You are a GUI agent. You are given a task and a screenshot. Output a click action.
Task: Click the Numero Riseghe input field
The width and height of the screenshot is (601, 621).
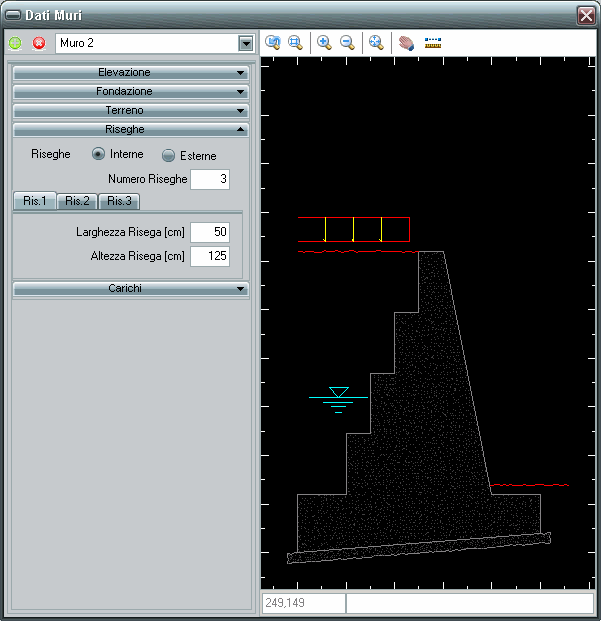click(210, 179)
